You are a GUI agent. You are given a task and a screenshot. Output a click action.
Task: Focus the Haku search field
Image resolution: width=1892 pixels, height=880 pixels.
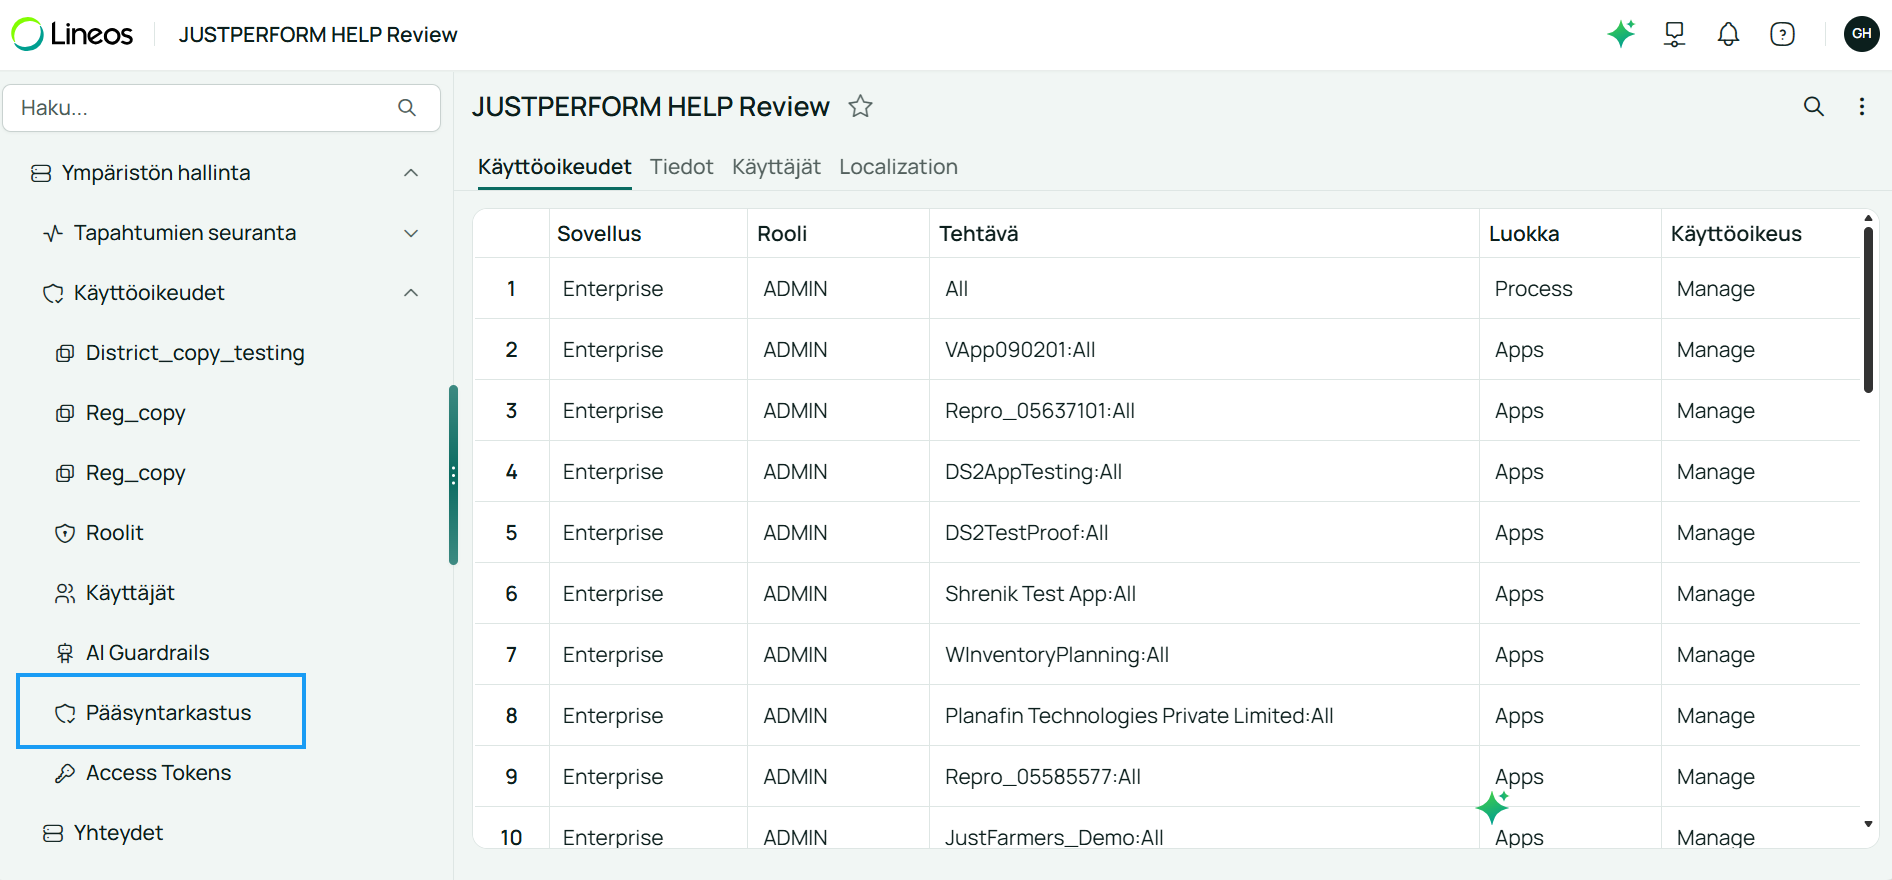[x=222, y=108]
